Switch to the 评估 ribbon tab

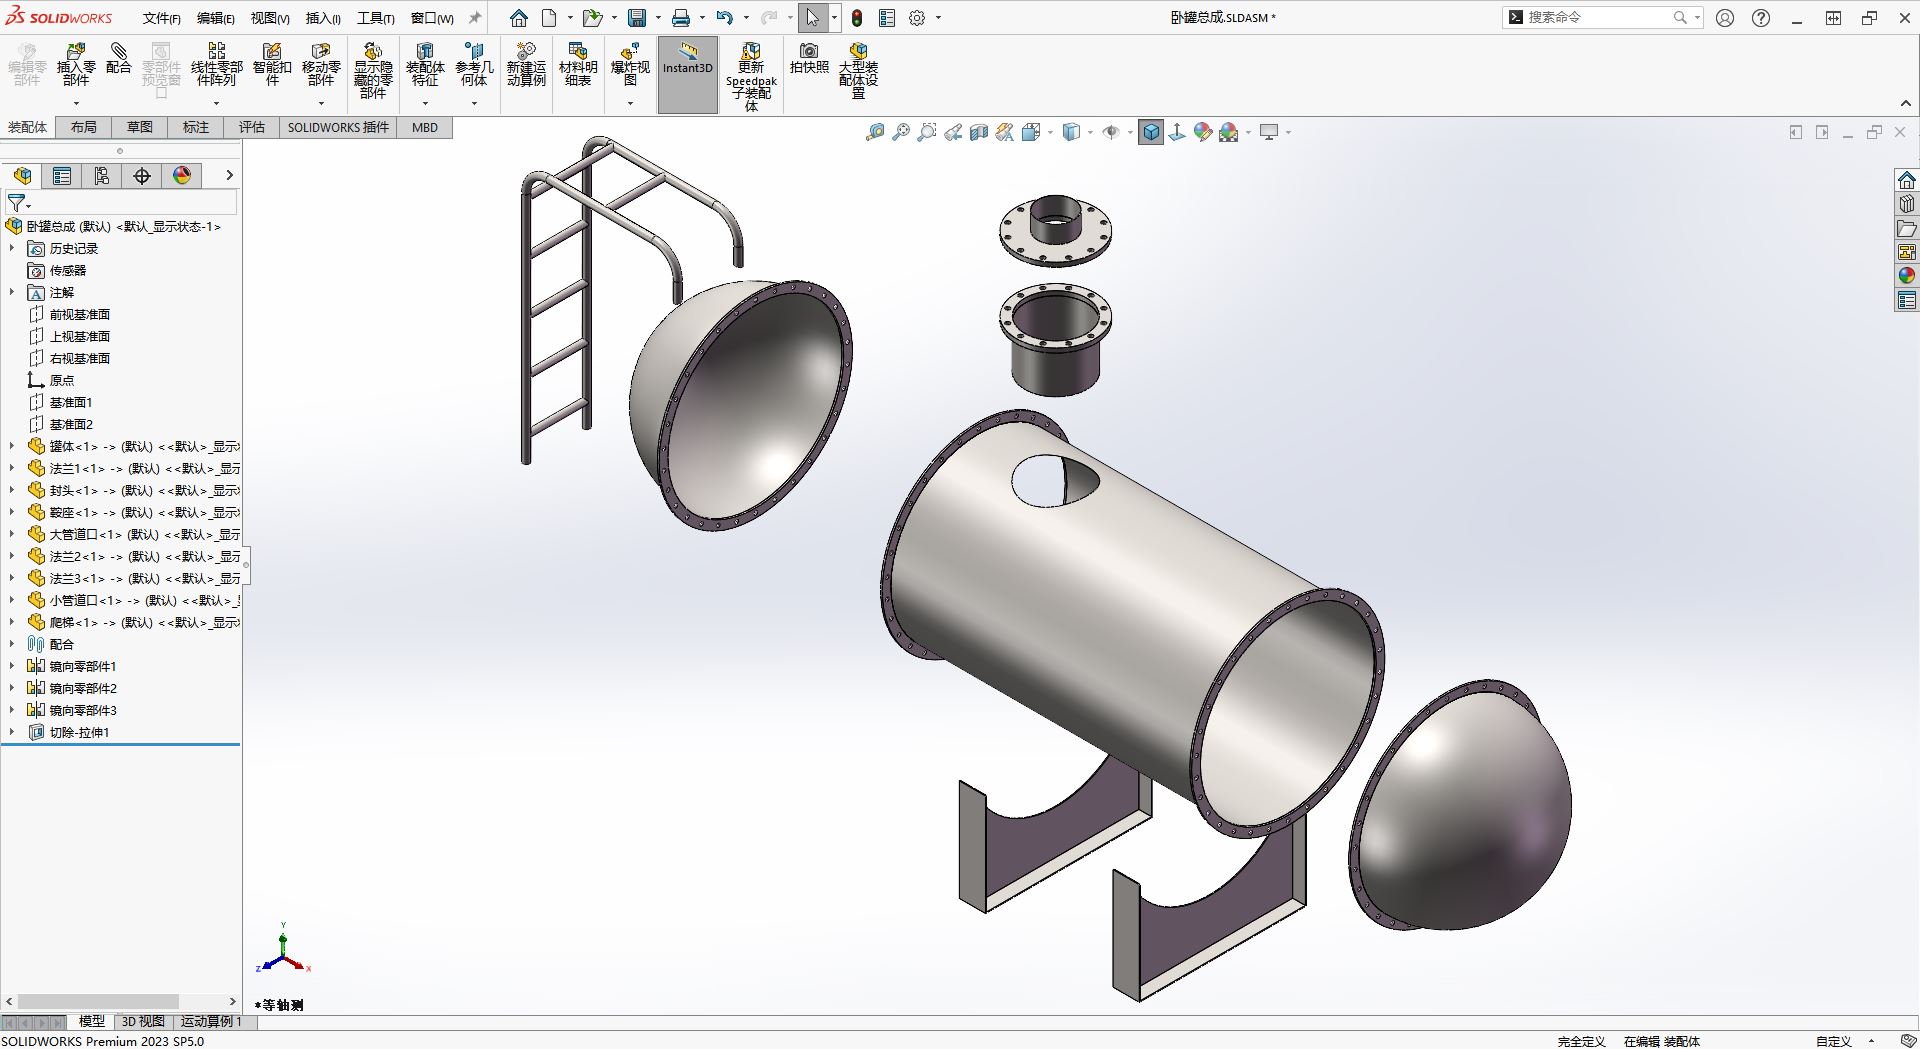[252, 127]
